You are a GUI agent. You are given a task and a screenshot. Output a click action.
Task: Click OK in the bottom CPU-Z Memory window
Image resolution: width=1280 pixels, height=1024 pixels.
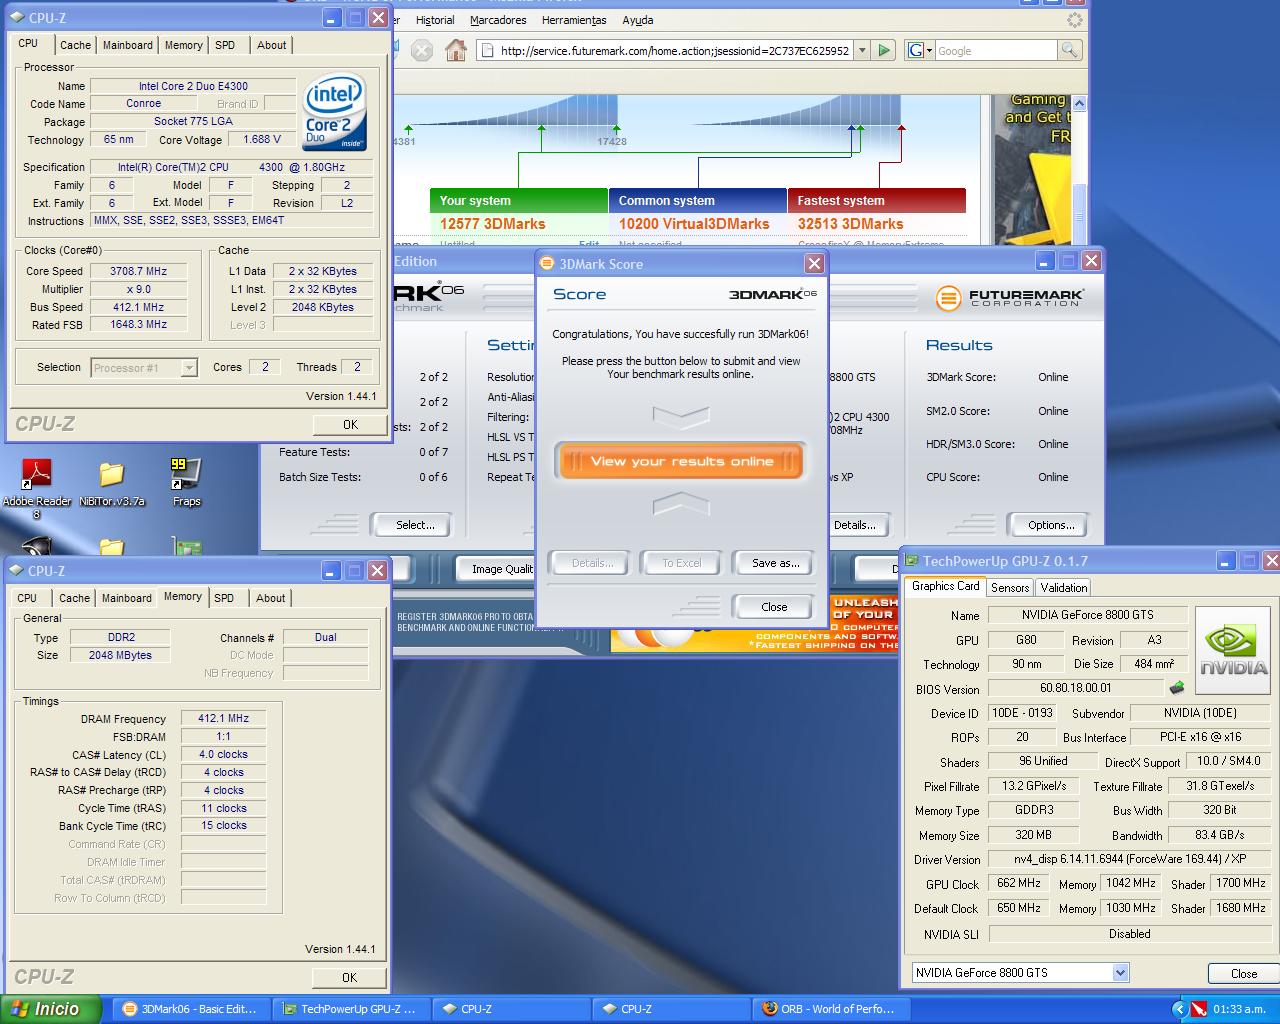coord(349,978)
